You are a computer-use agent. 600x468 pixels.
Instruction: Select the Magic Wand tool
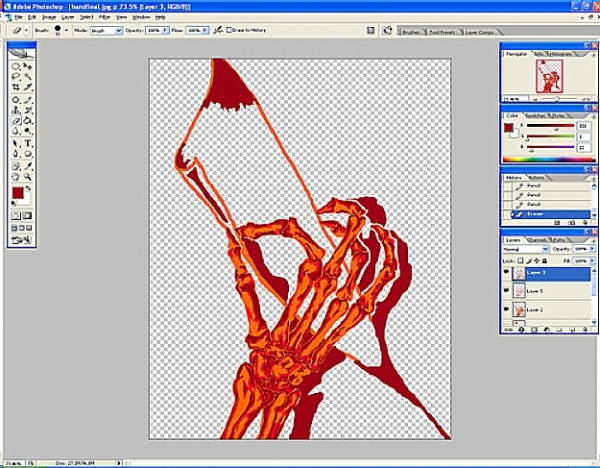28,77
